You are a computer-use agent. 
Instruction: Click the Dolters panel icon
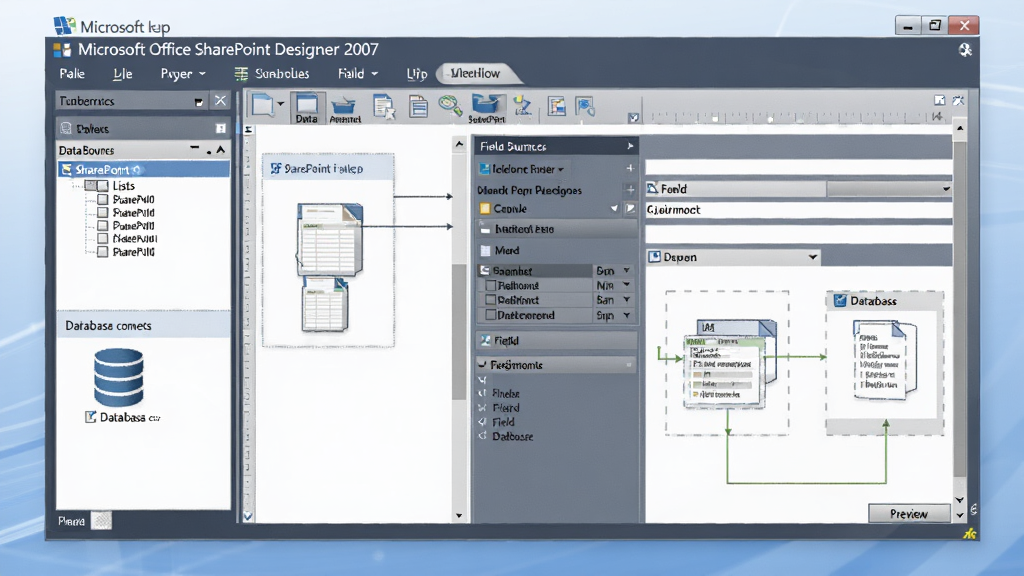(66, 129)
